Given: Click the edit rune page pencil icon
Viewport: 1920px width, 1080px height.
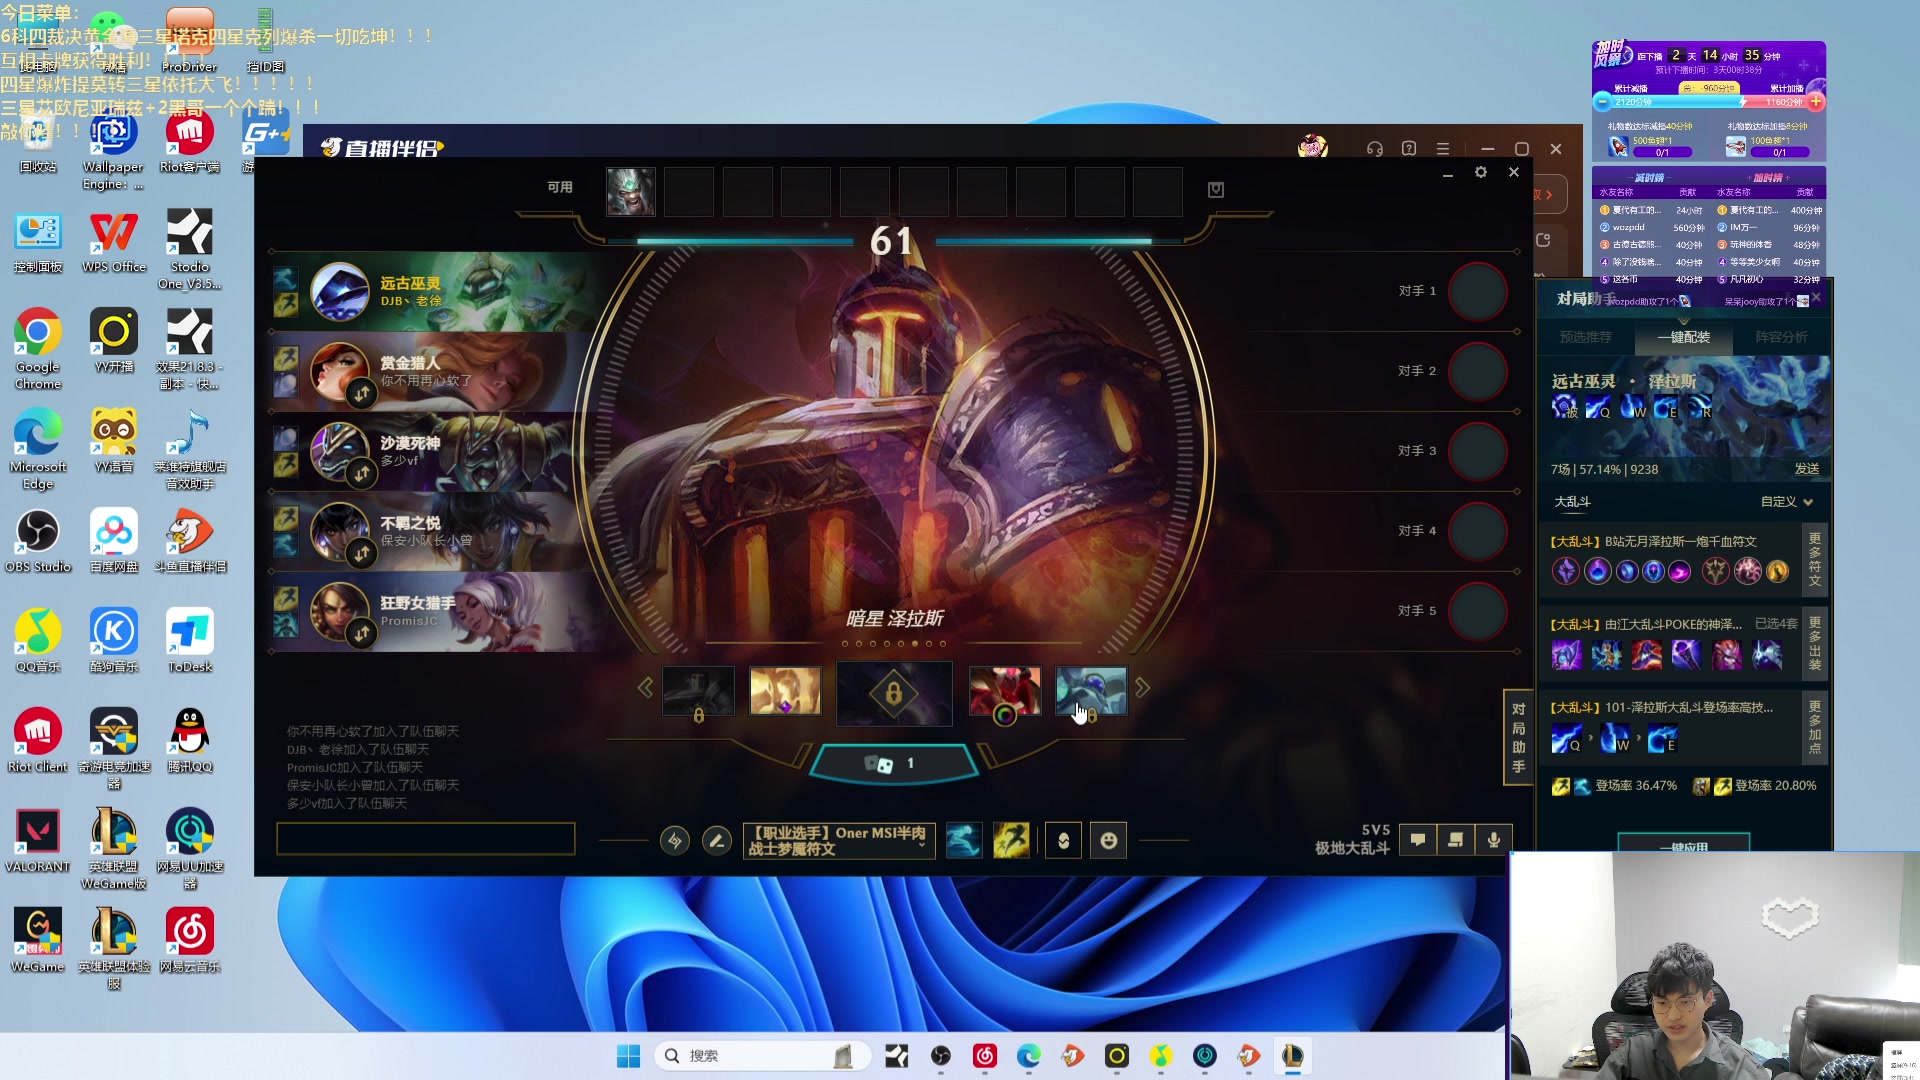Looking at the screenshot, I should pos(716,841).
